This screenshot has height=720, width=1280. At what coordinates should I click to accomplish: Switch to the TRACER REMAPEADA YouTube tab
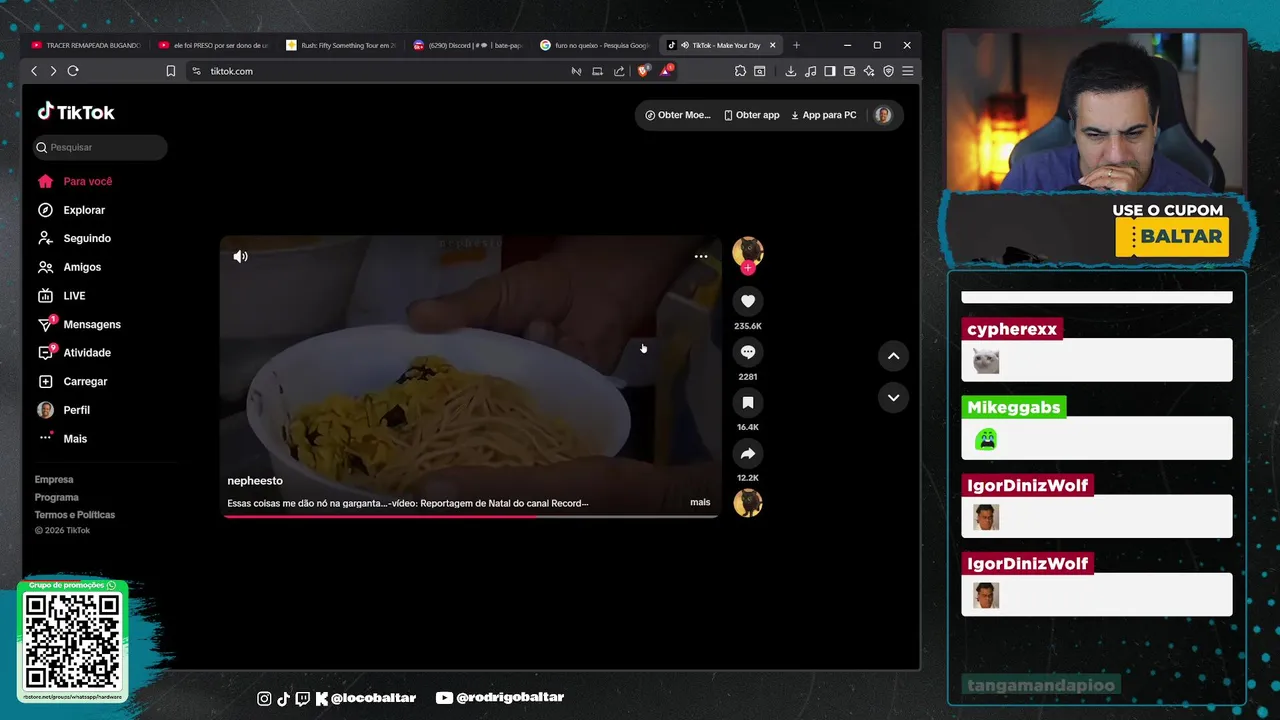88,45
